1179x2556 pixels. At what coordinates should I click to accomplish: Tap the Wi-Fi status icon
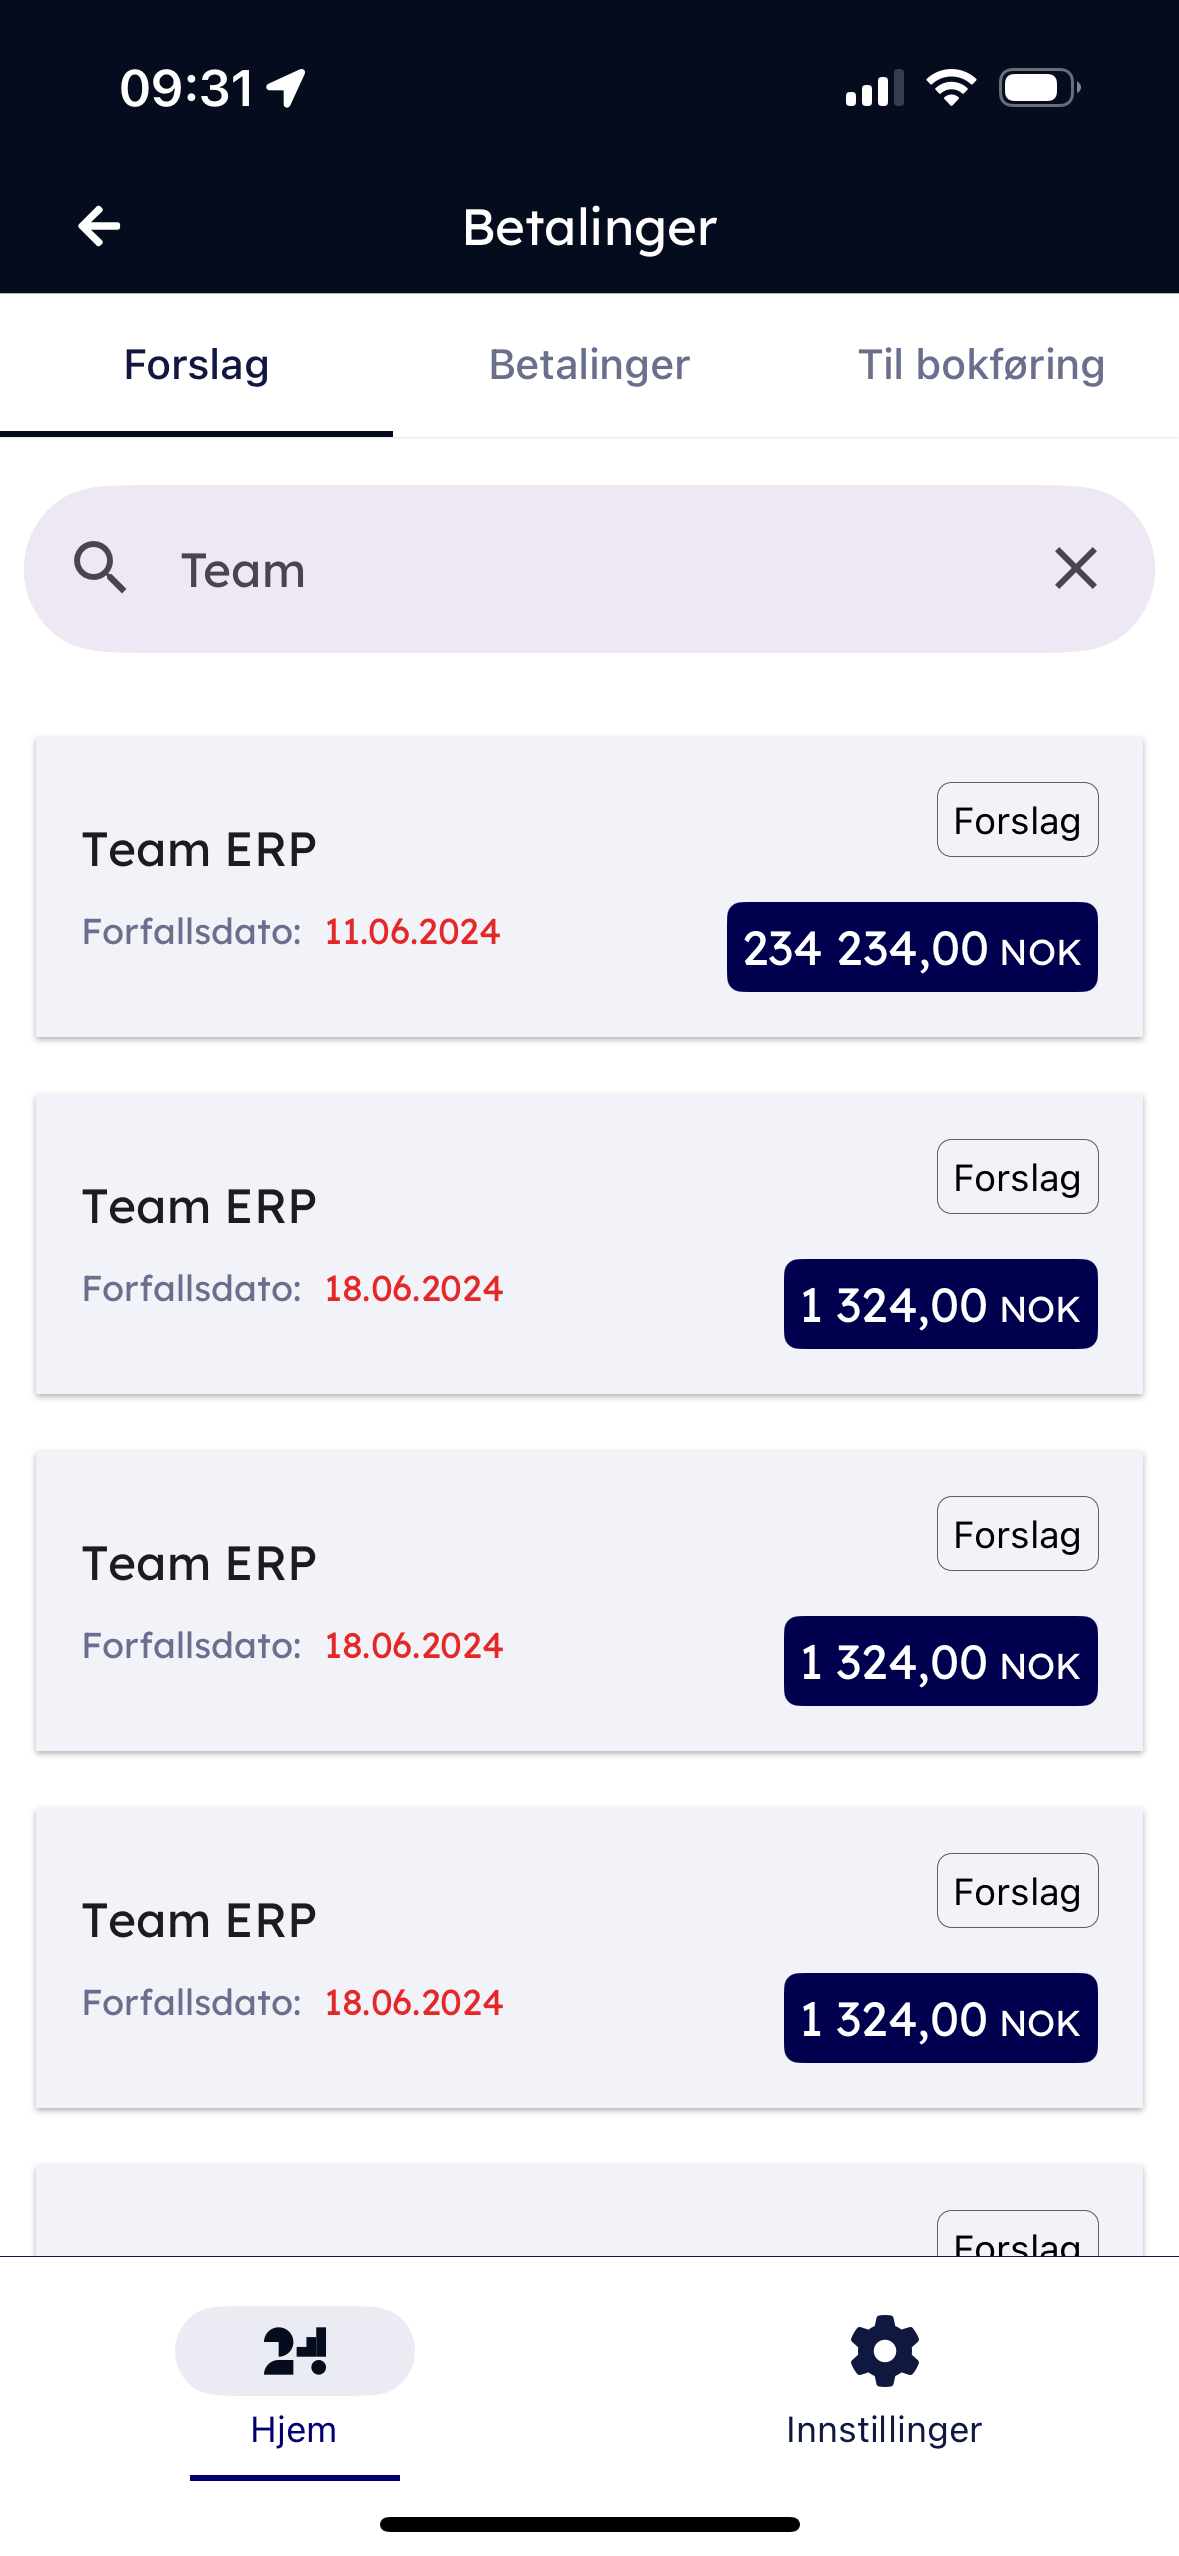951,88
